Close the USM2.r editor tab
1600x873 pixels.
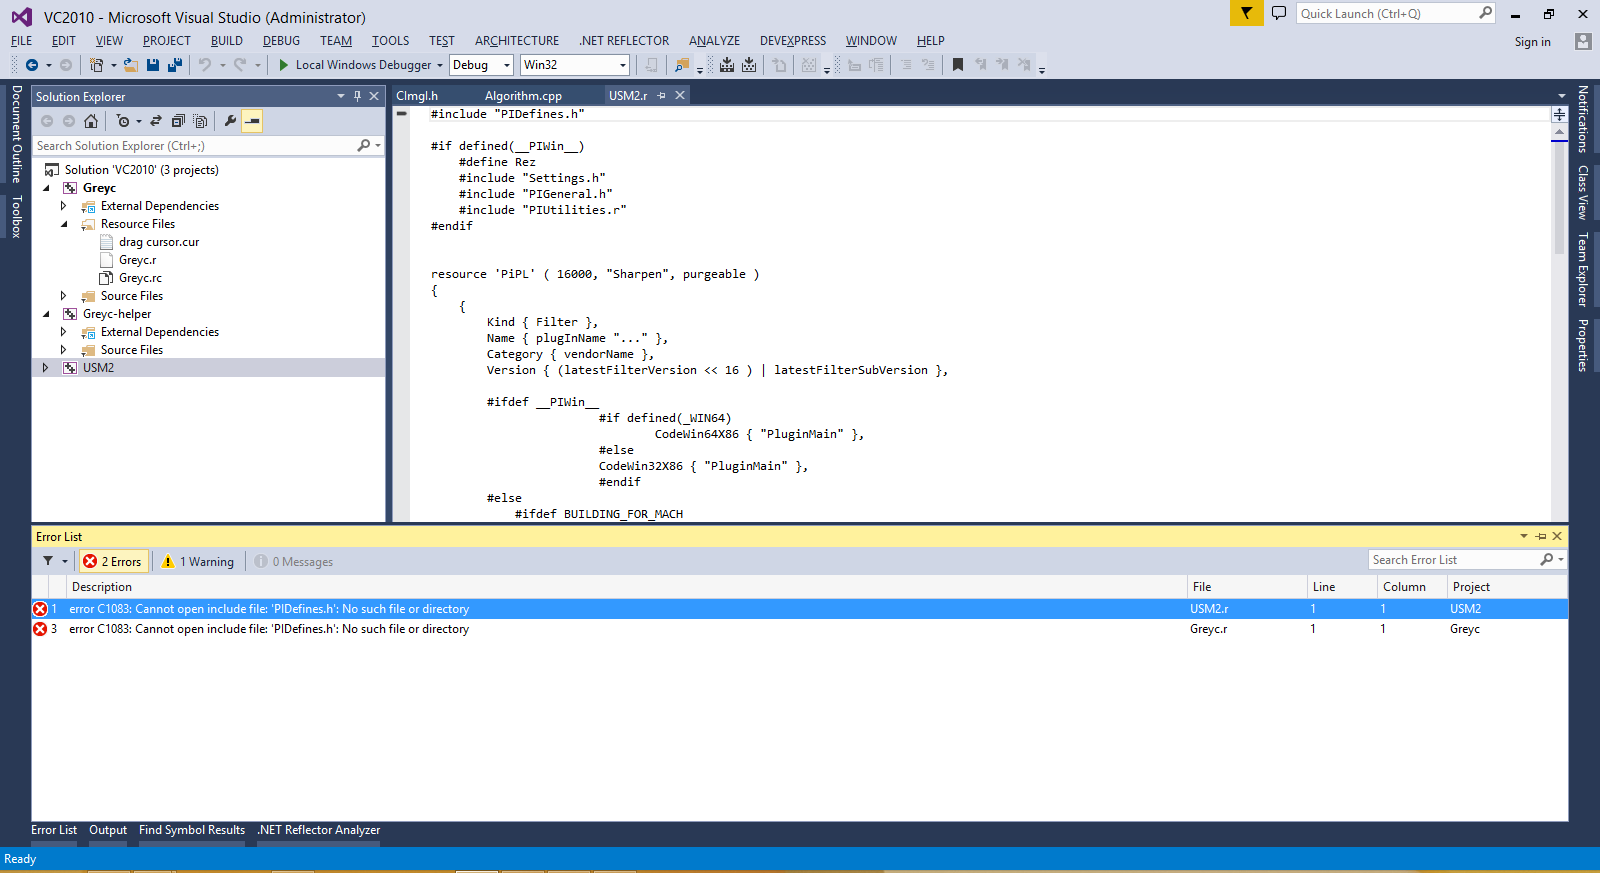point(680,95)
